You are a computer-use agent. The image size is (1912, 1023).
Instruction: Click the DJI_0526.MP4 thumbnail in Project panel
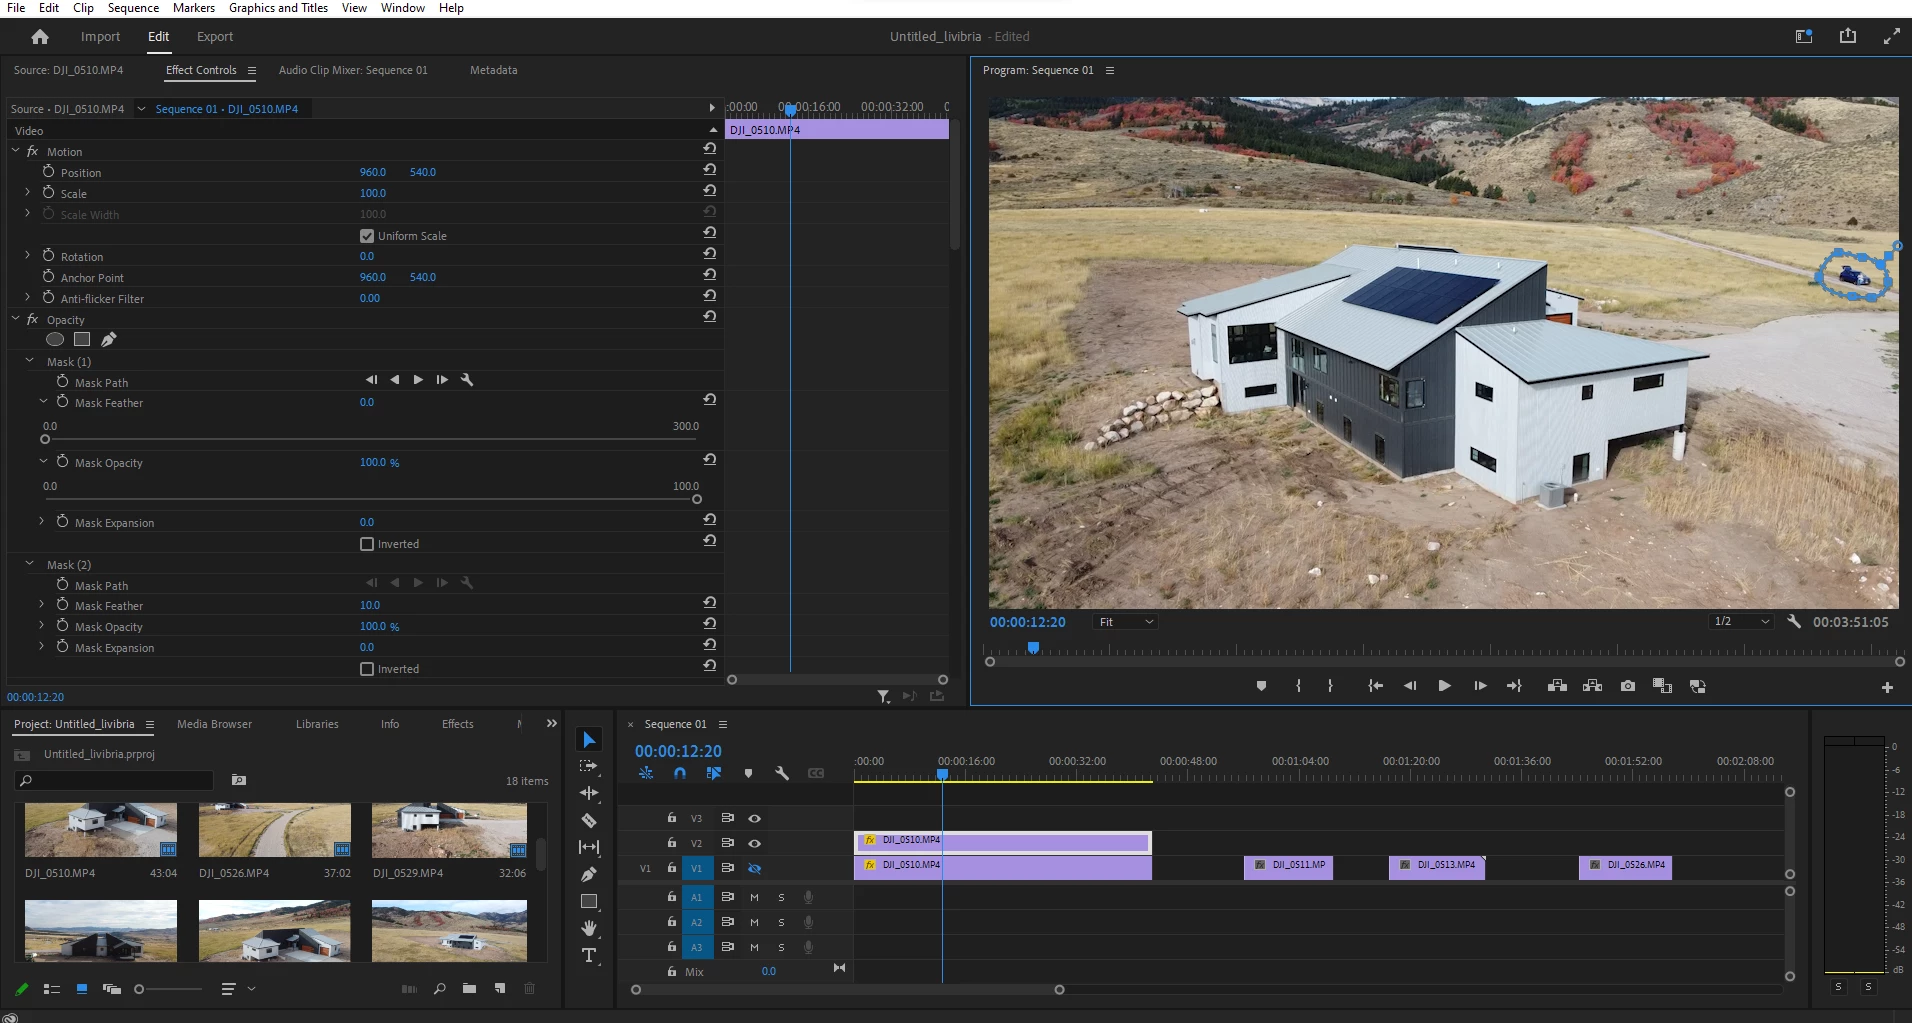(274, 830)
